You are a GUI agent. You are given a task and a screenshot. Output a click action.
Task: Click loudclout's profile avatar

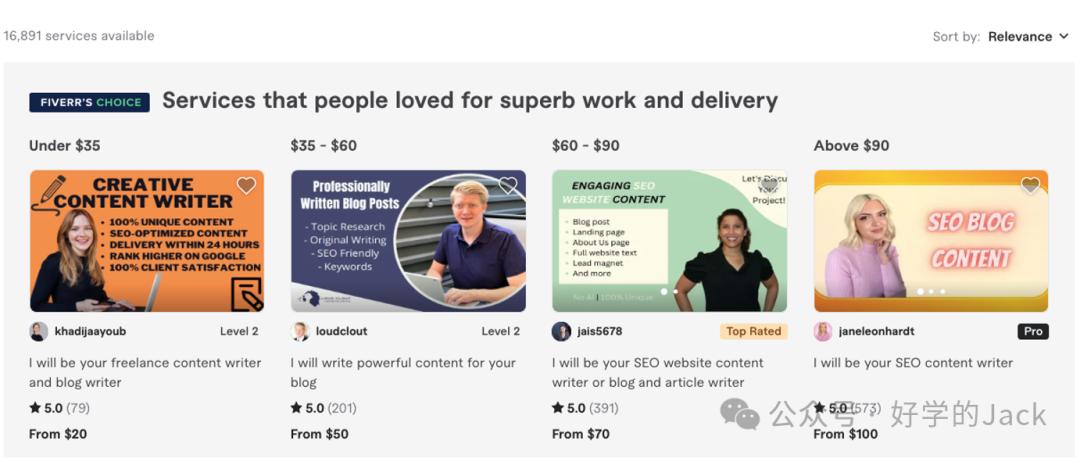coord(300,332)
